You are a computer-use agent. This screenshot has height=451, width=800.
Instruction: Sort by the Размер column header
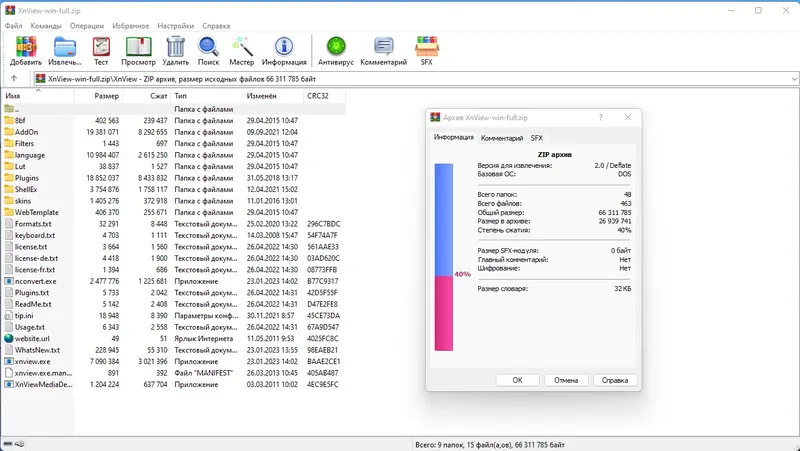(x=98, y=95)
